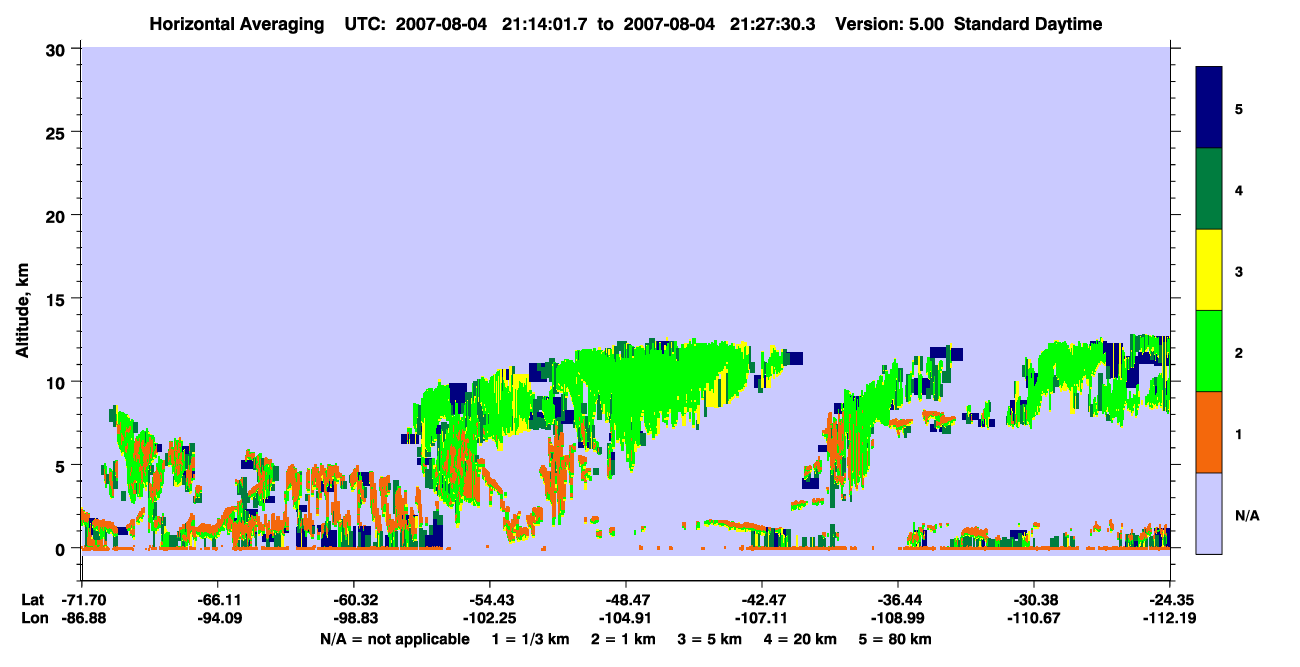Screen dimensions: 1300x667
Task: Click latitude value -54.43
Action: [x=490, y=599]
